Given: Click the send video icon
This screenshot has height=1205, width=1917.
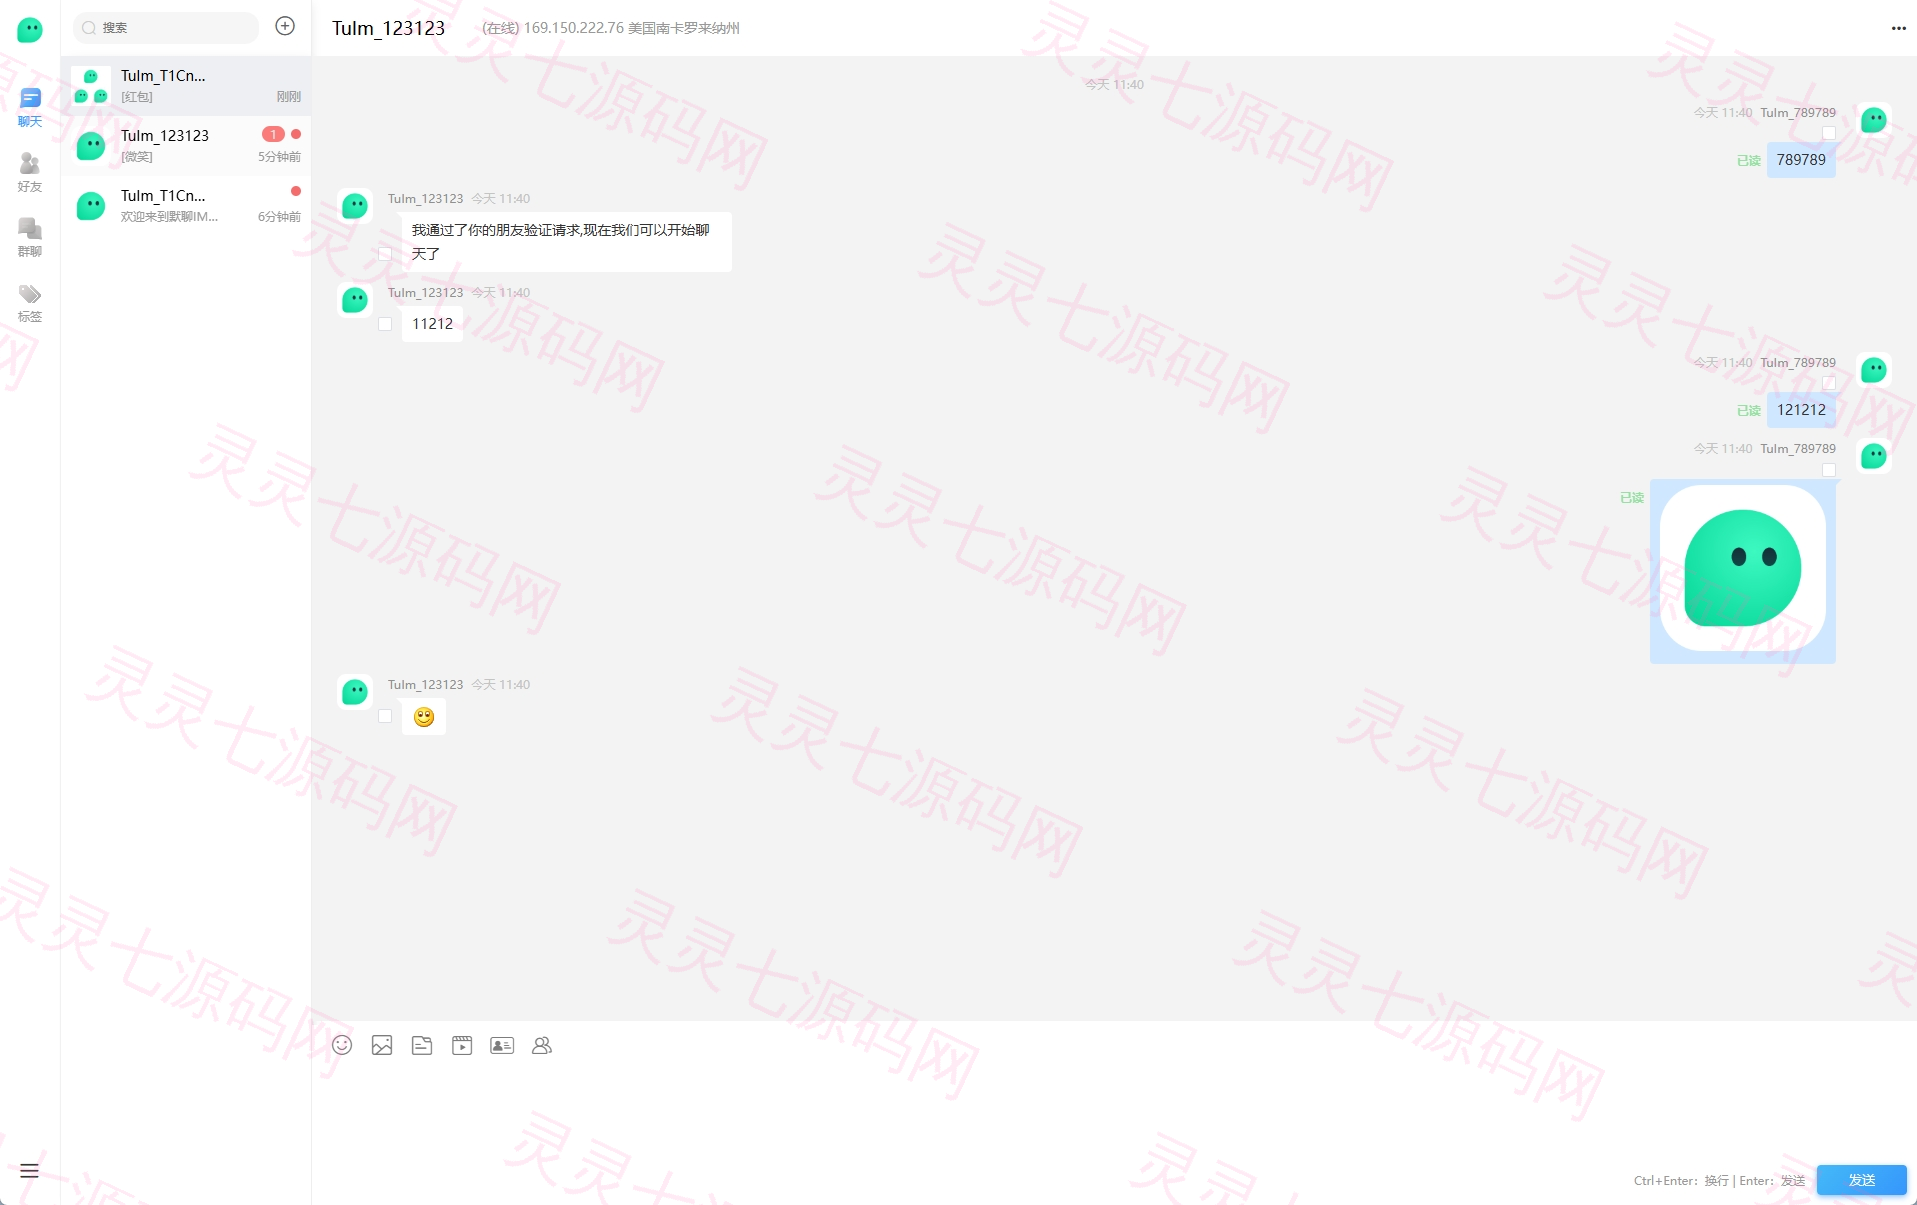Looking at the screenshot, I should 462,1045.
